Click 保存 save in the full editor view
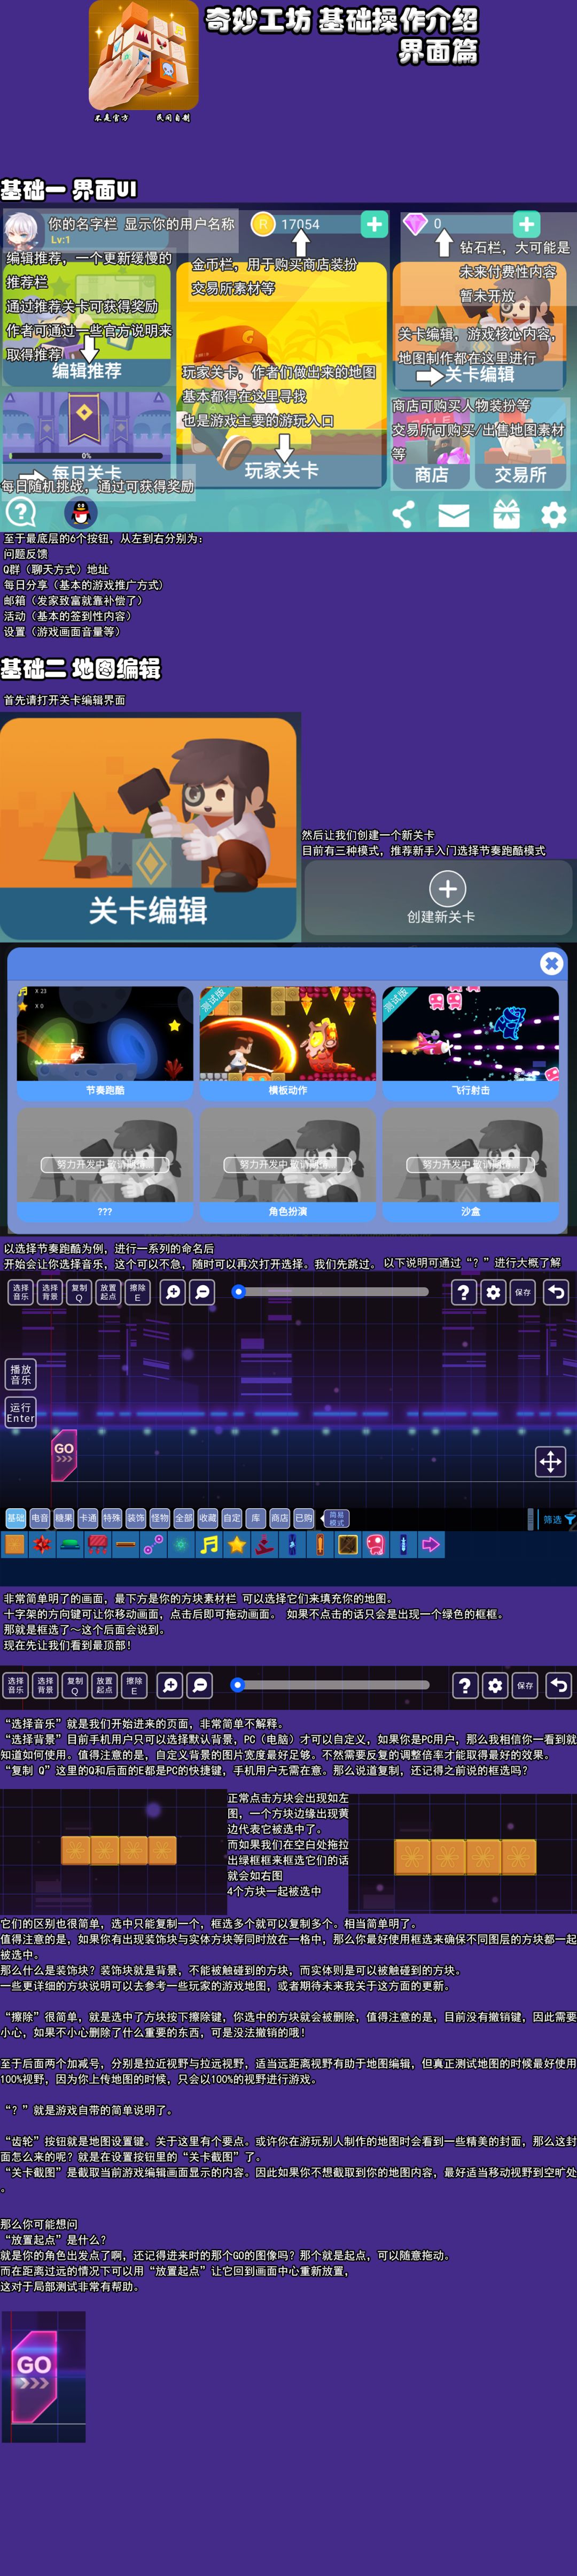Viewport: 577px width, 2576px height. coord(523,1292)
